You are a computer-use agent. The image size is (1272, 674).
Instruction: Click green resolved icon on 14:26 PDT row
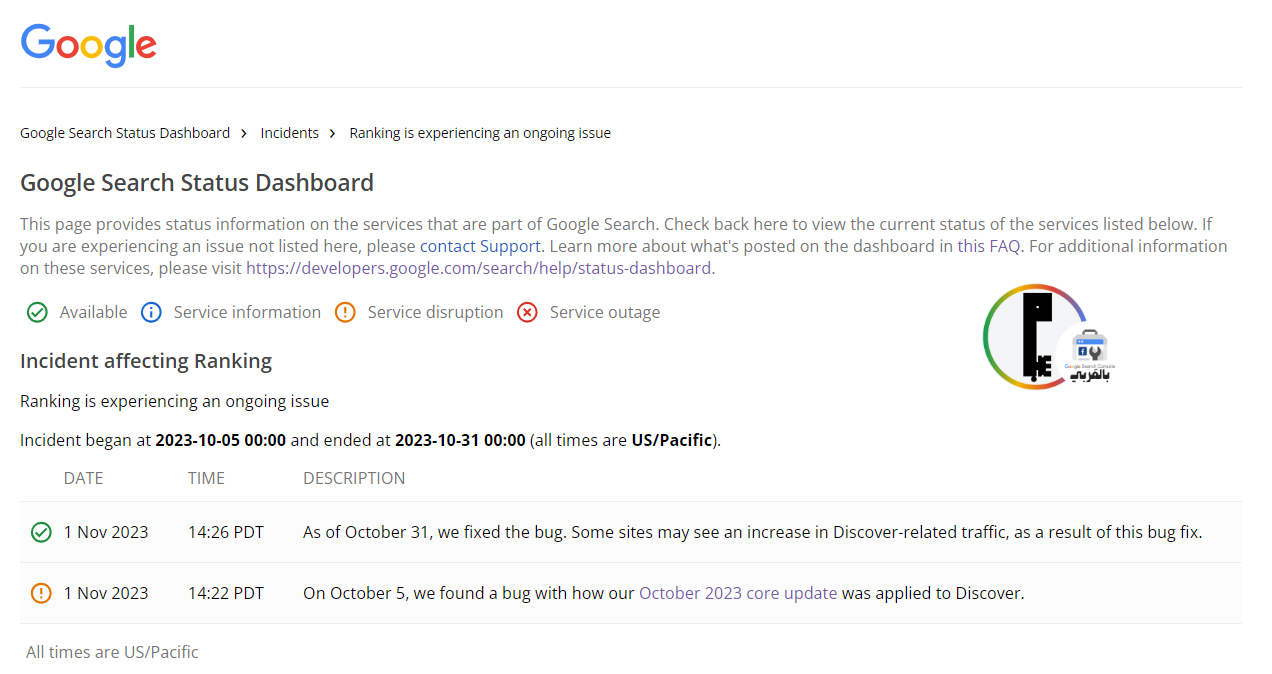pyautogui.click(x=41, y=533)
